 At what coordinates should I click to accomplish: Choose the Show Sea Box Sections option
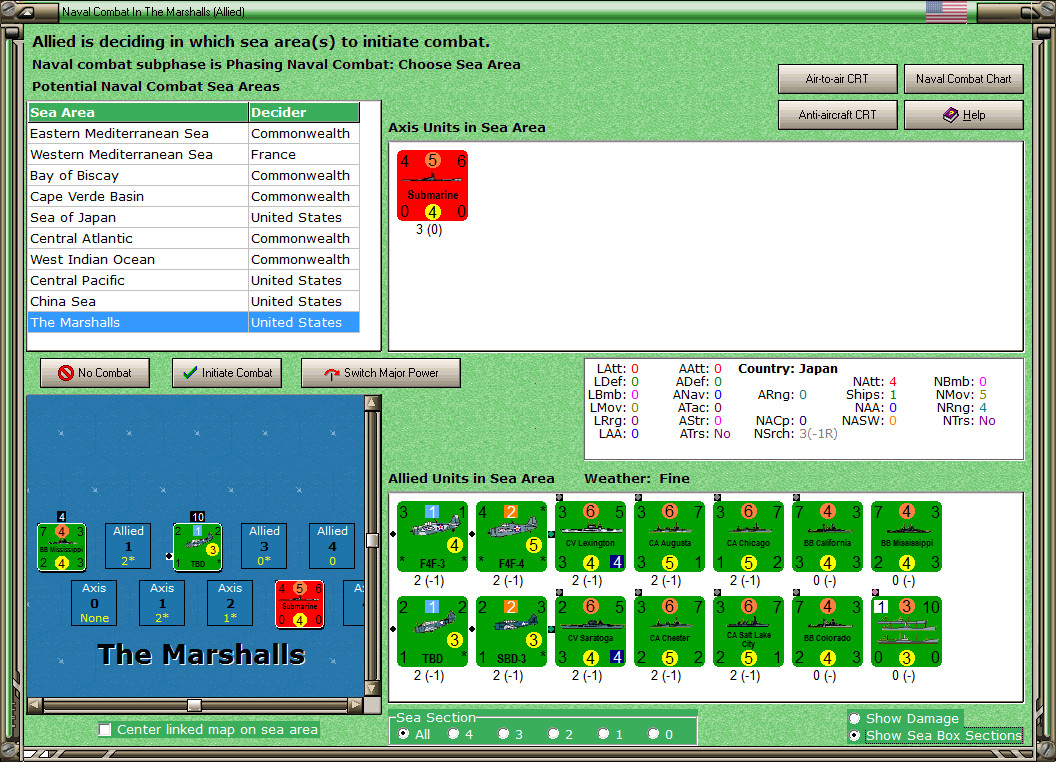855,736
